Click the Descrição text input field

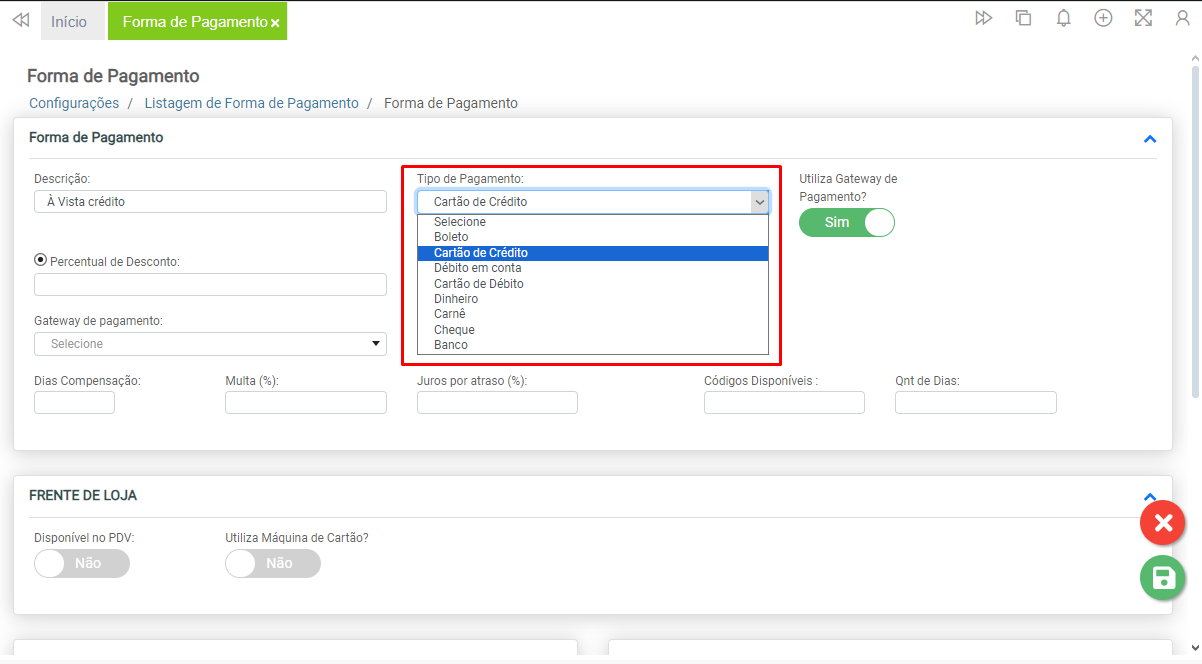[x=210, y=202]
